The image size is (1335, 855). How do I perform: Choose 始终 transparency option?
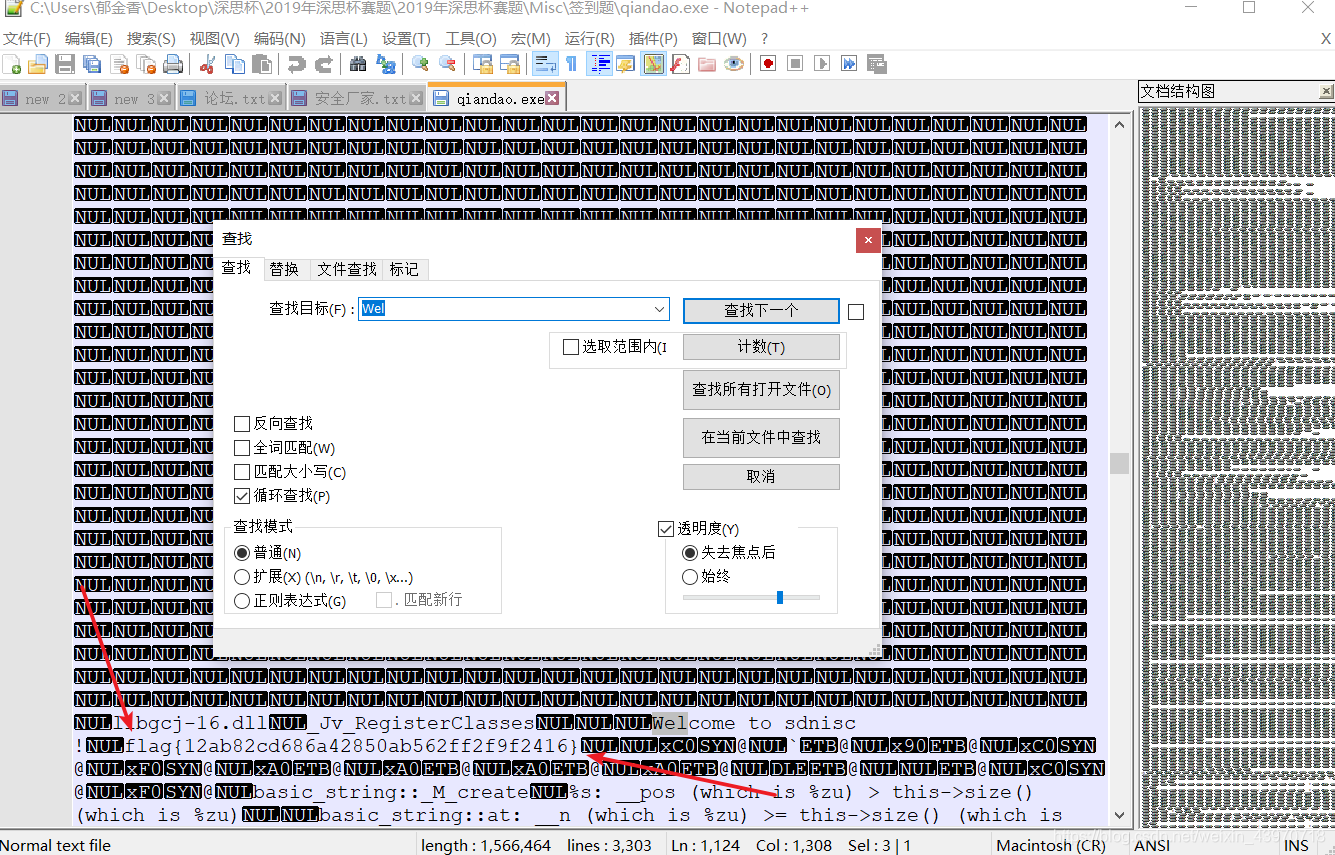[x=706, y=576]
